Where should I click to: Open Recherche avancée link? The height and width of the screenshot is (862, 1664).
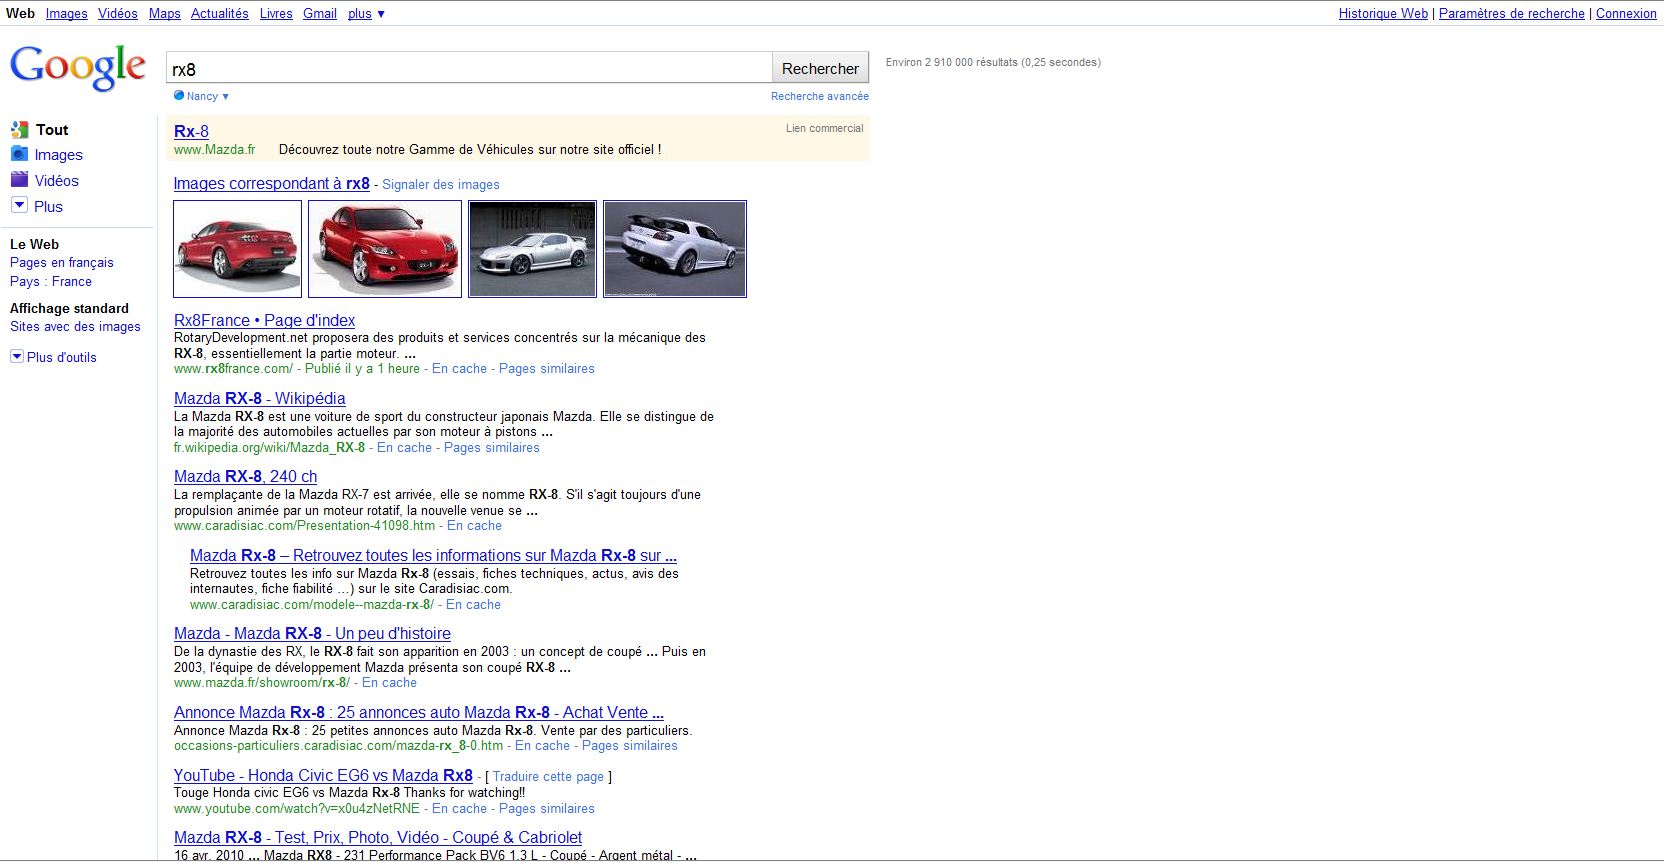[x=819, y=97]
